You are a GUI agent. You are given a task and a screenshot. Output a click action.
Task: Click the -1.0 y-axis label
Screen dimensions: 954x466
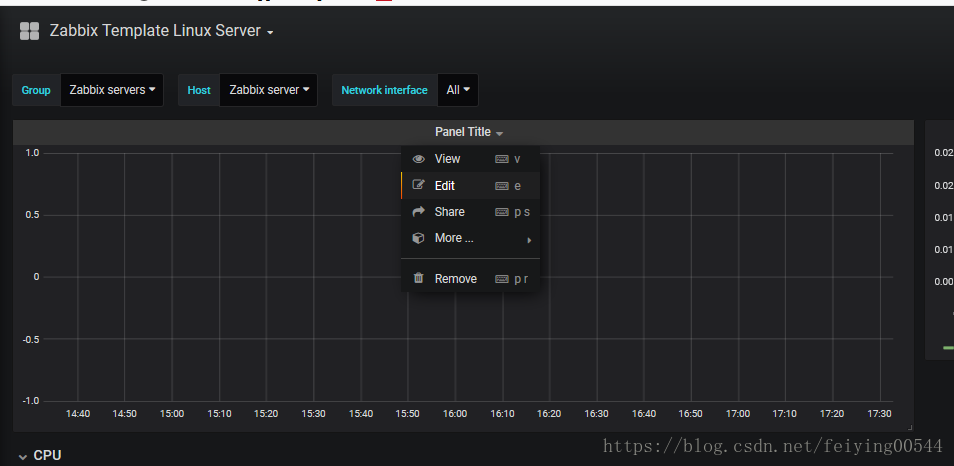30,401
